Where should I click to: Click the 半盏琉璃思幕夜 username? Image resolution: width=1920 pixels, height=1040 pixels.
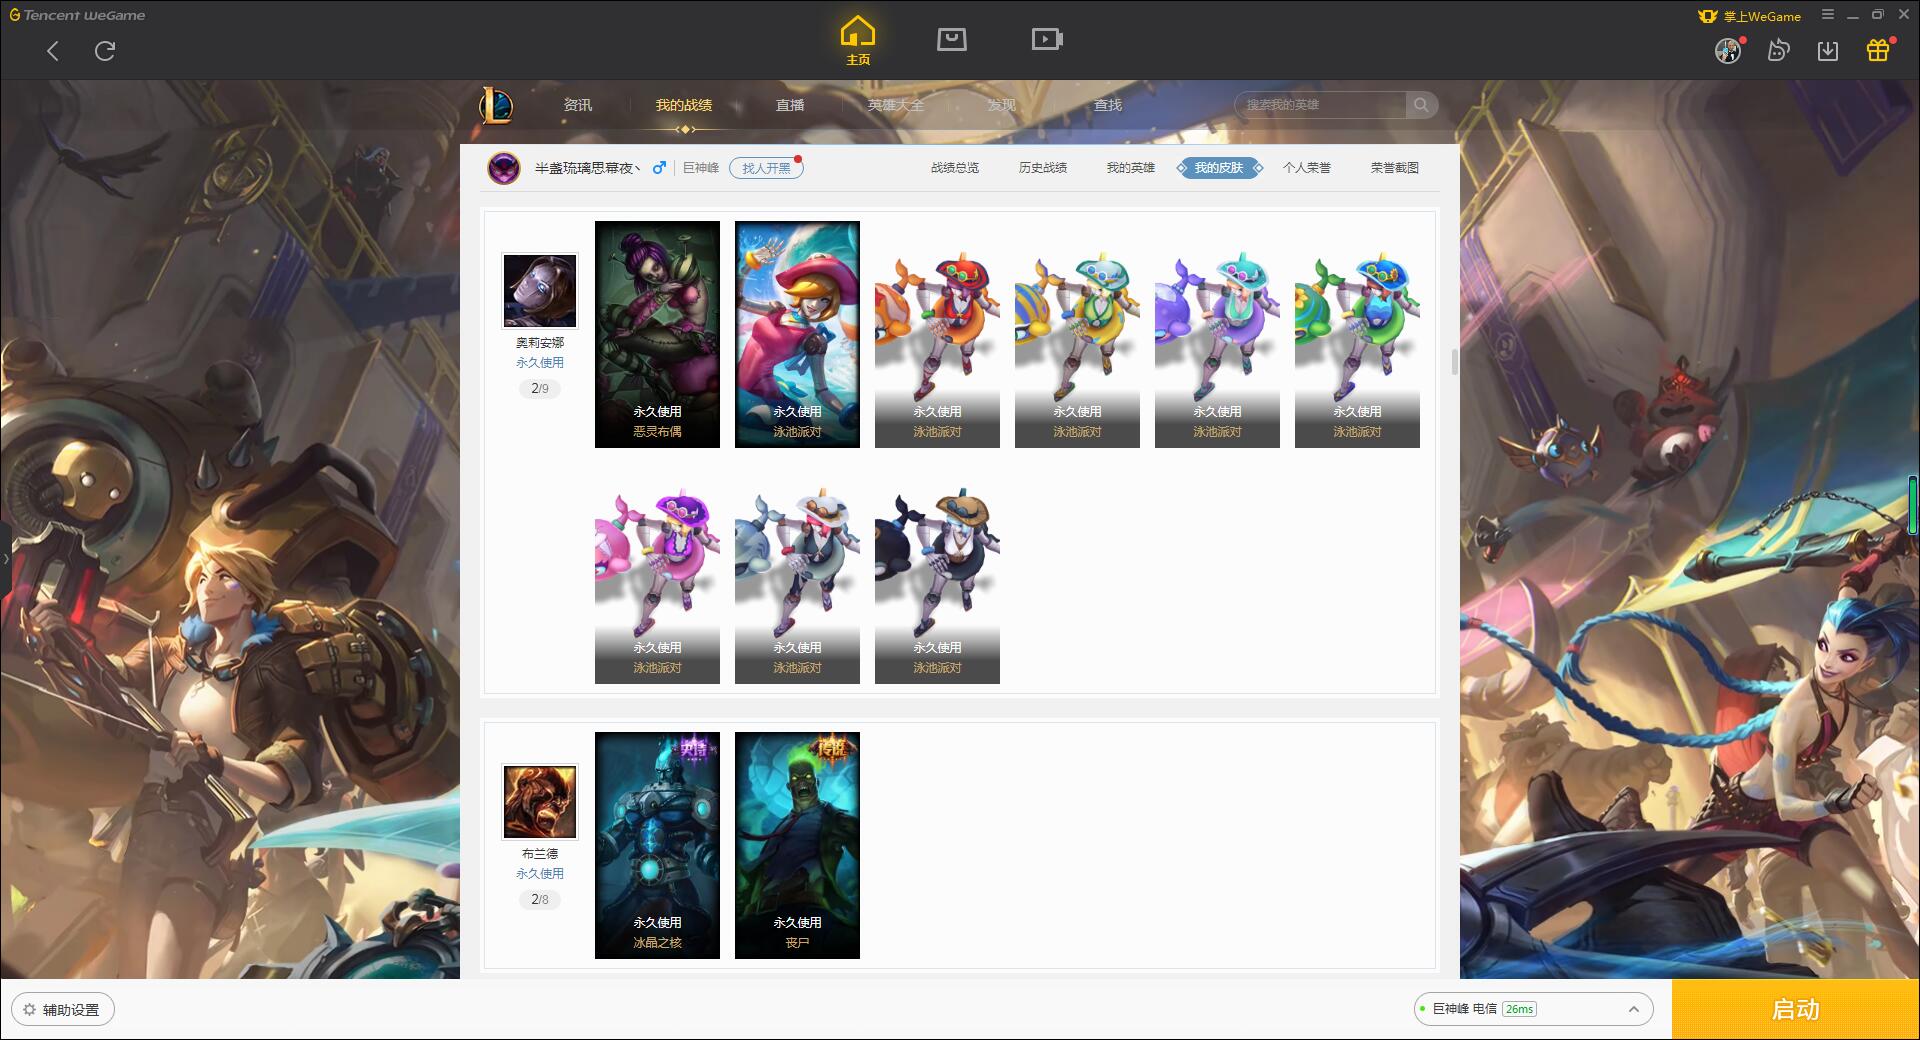(587, 168)
